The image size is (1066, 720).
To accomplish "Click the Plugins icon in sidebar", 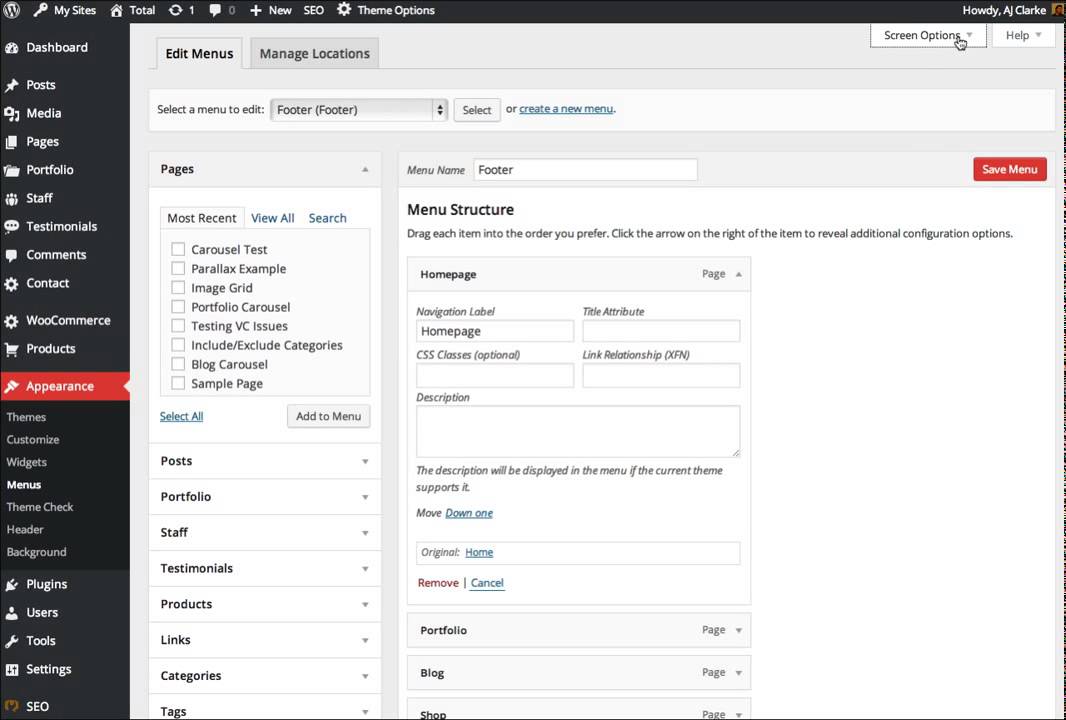I will 12,585.
